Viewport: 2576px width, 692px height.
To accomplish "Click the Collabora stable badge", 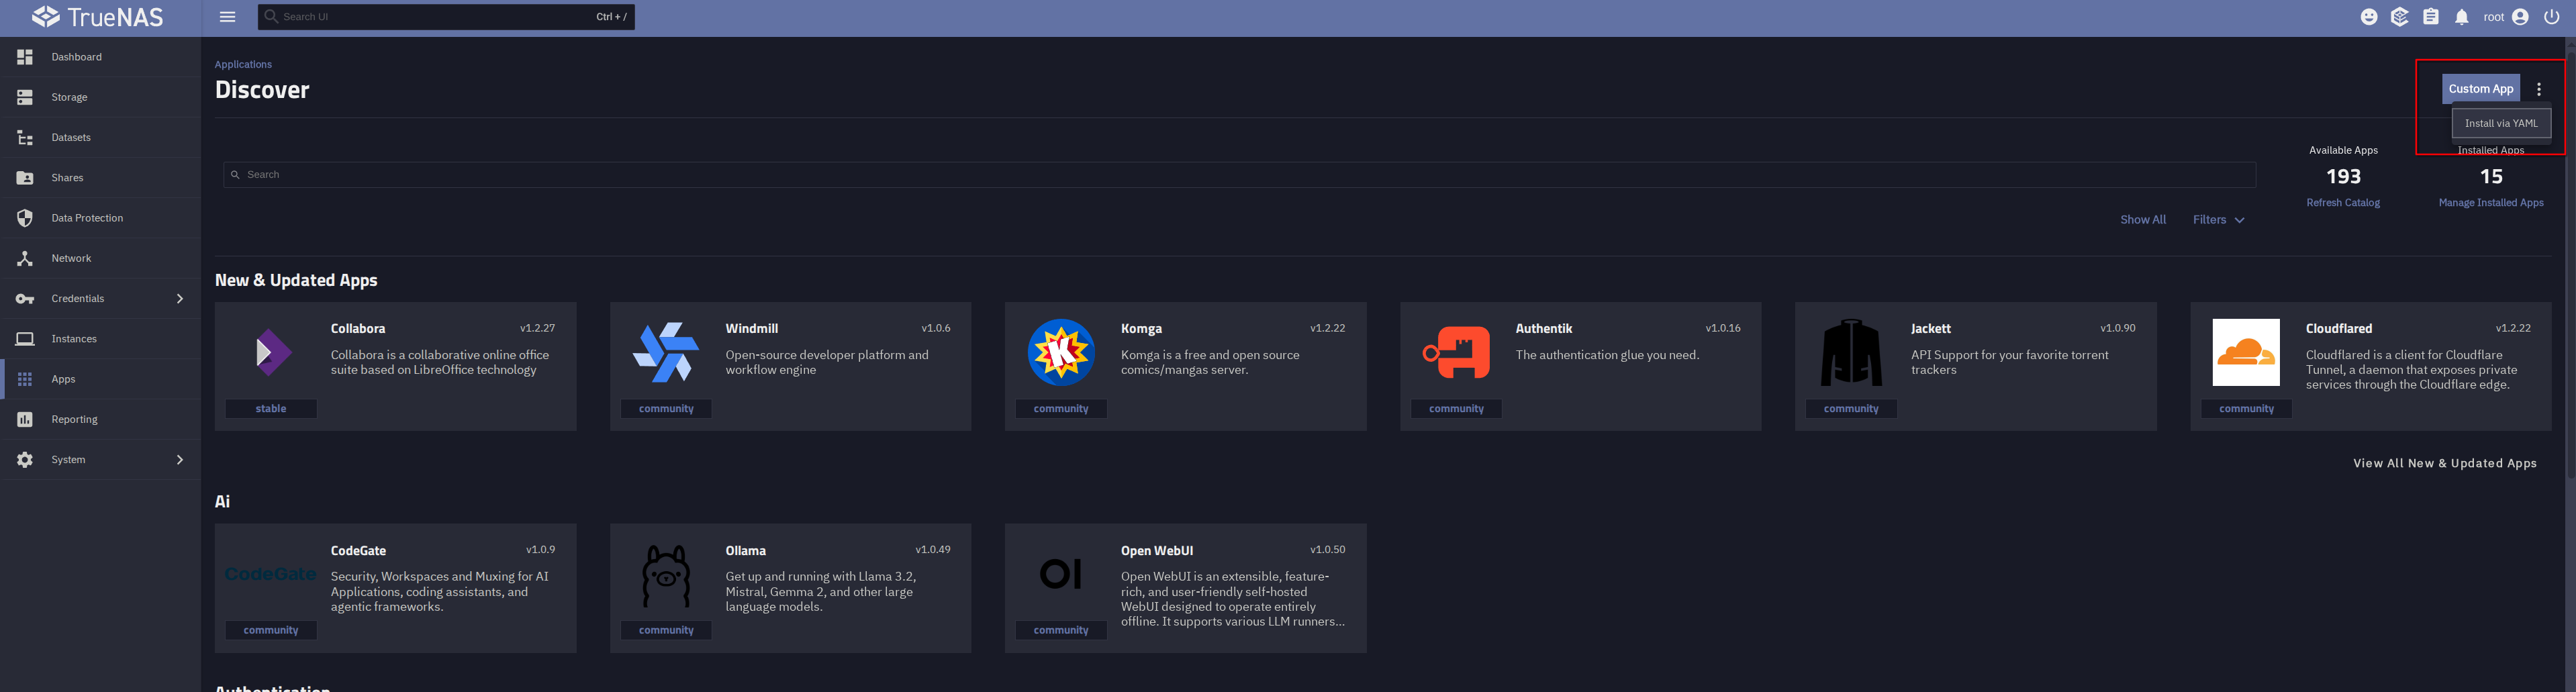I will [x=271, y=409].
